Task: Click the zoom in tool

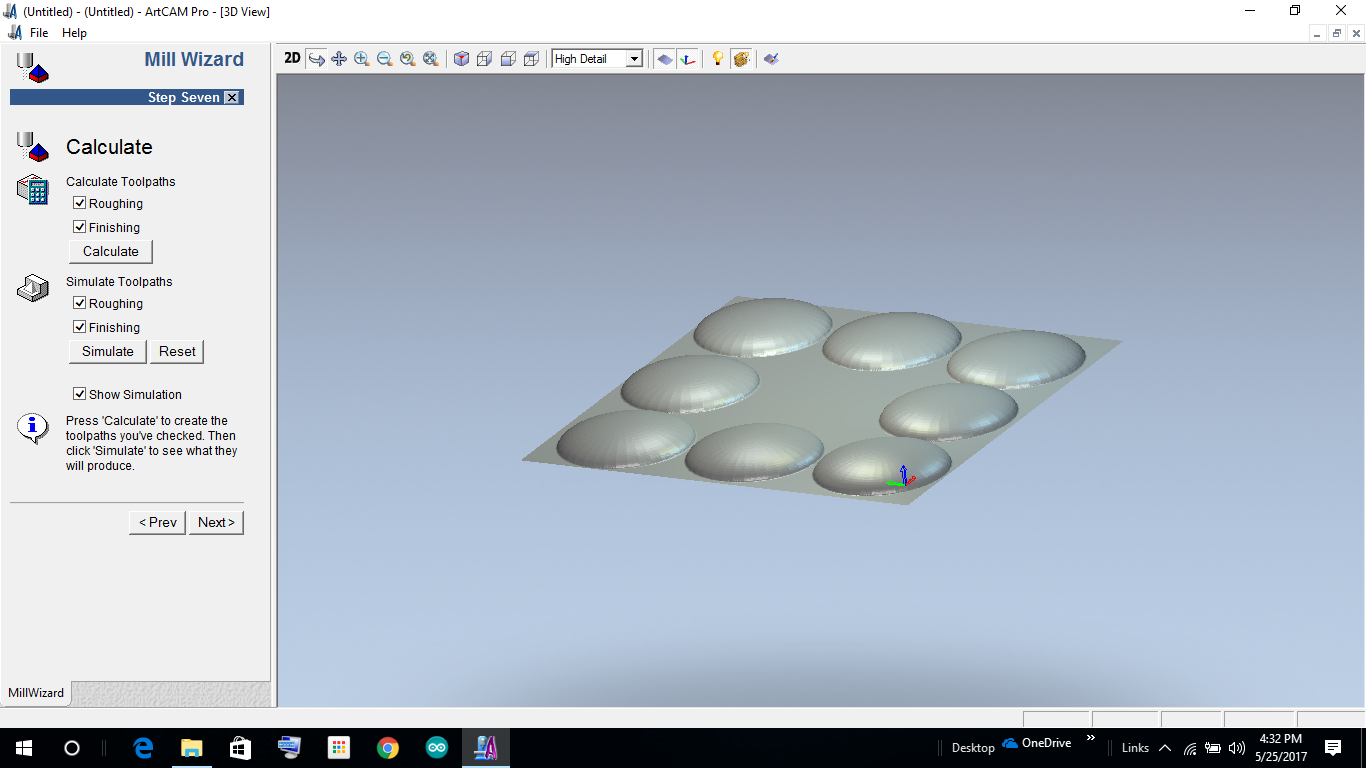Action: 362,58
